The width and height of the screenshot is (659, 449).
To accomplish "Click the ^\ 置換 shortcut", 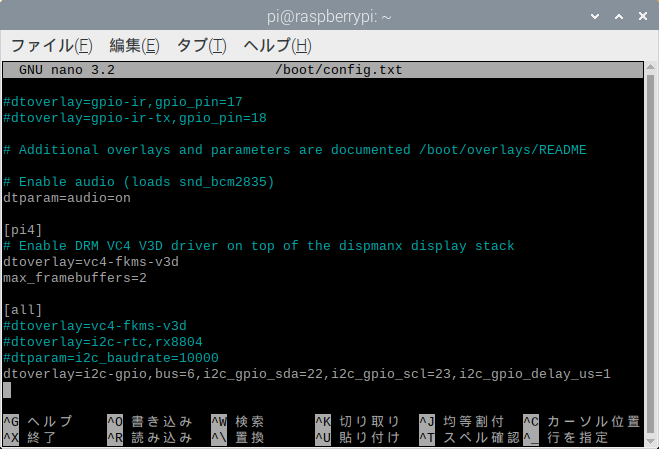I will pos(237,438).
